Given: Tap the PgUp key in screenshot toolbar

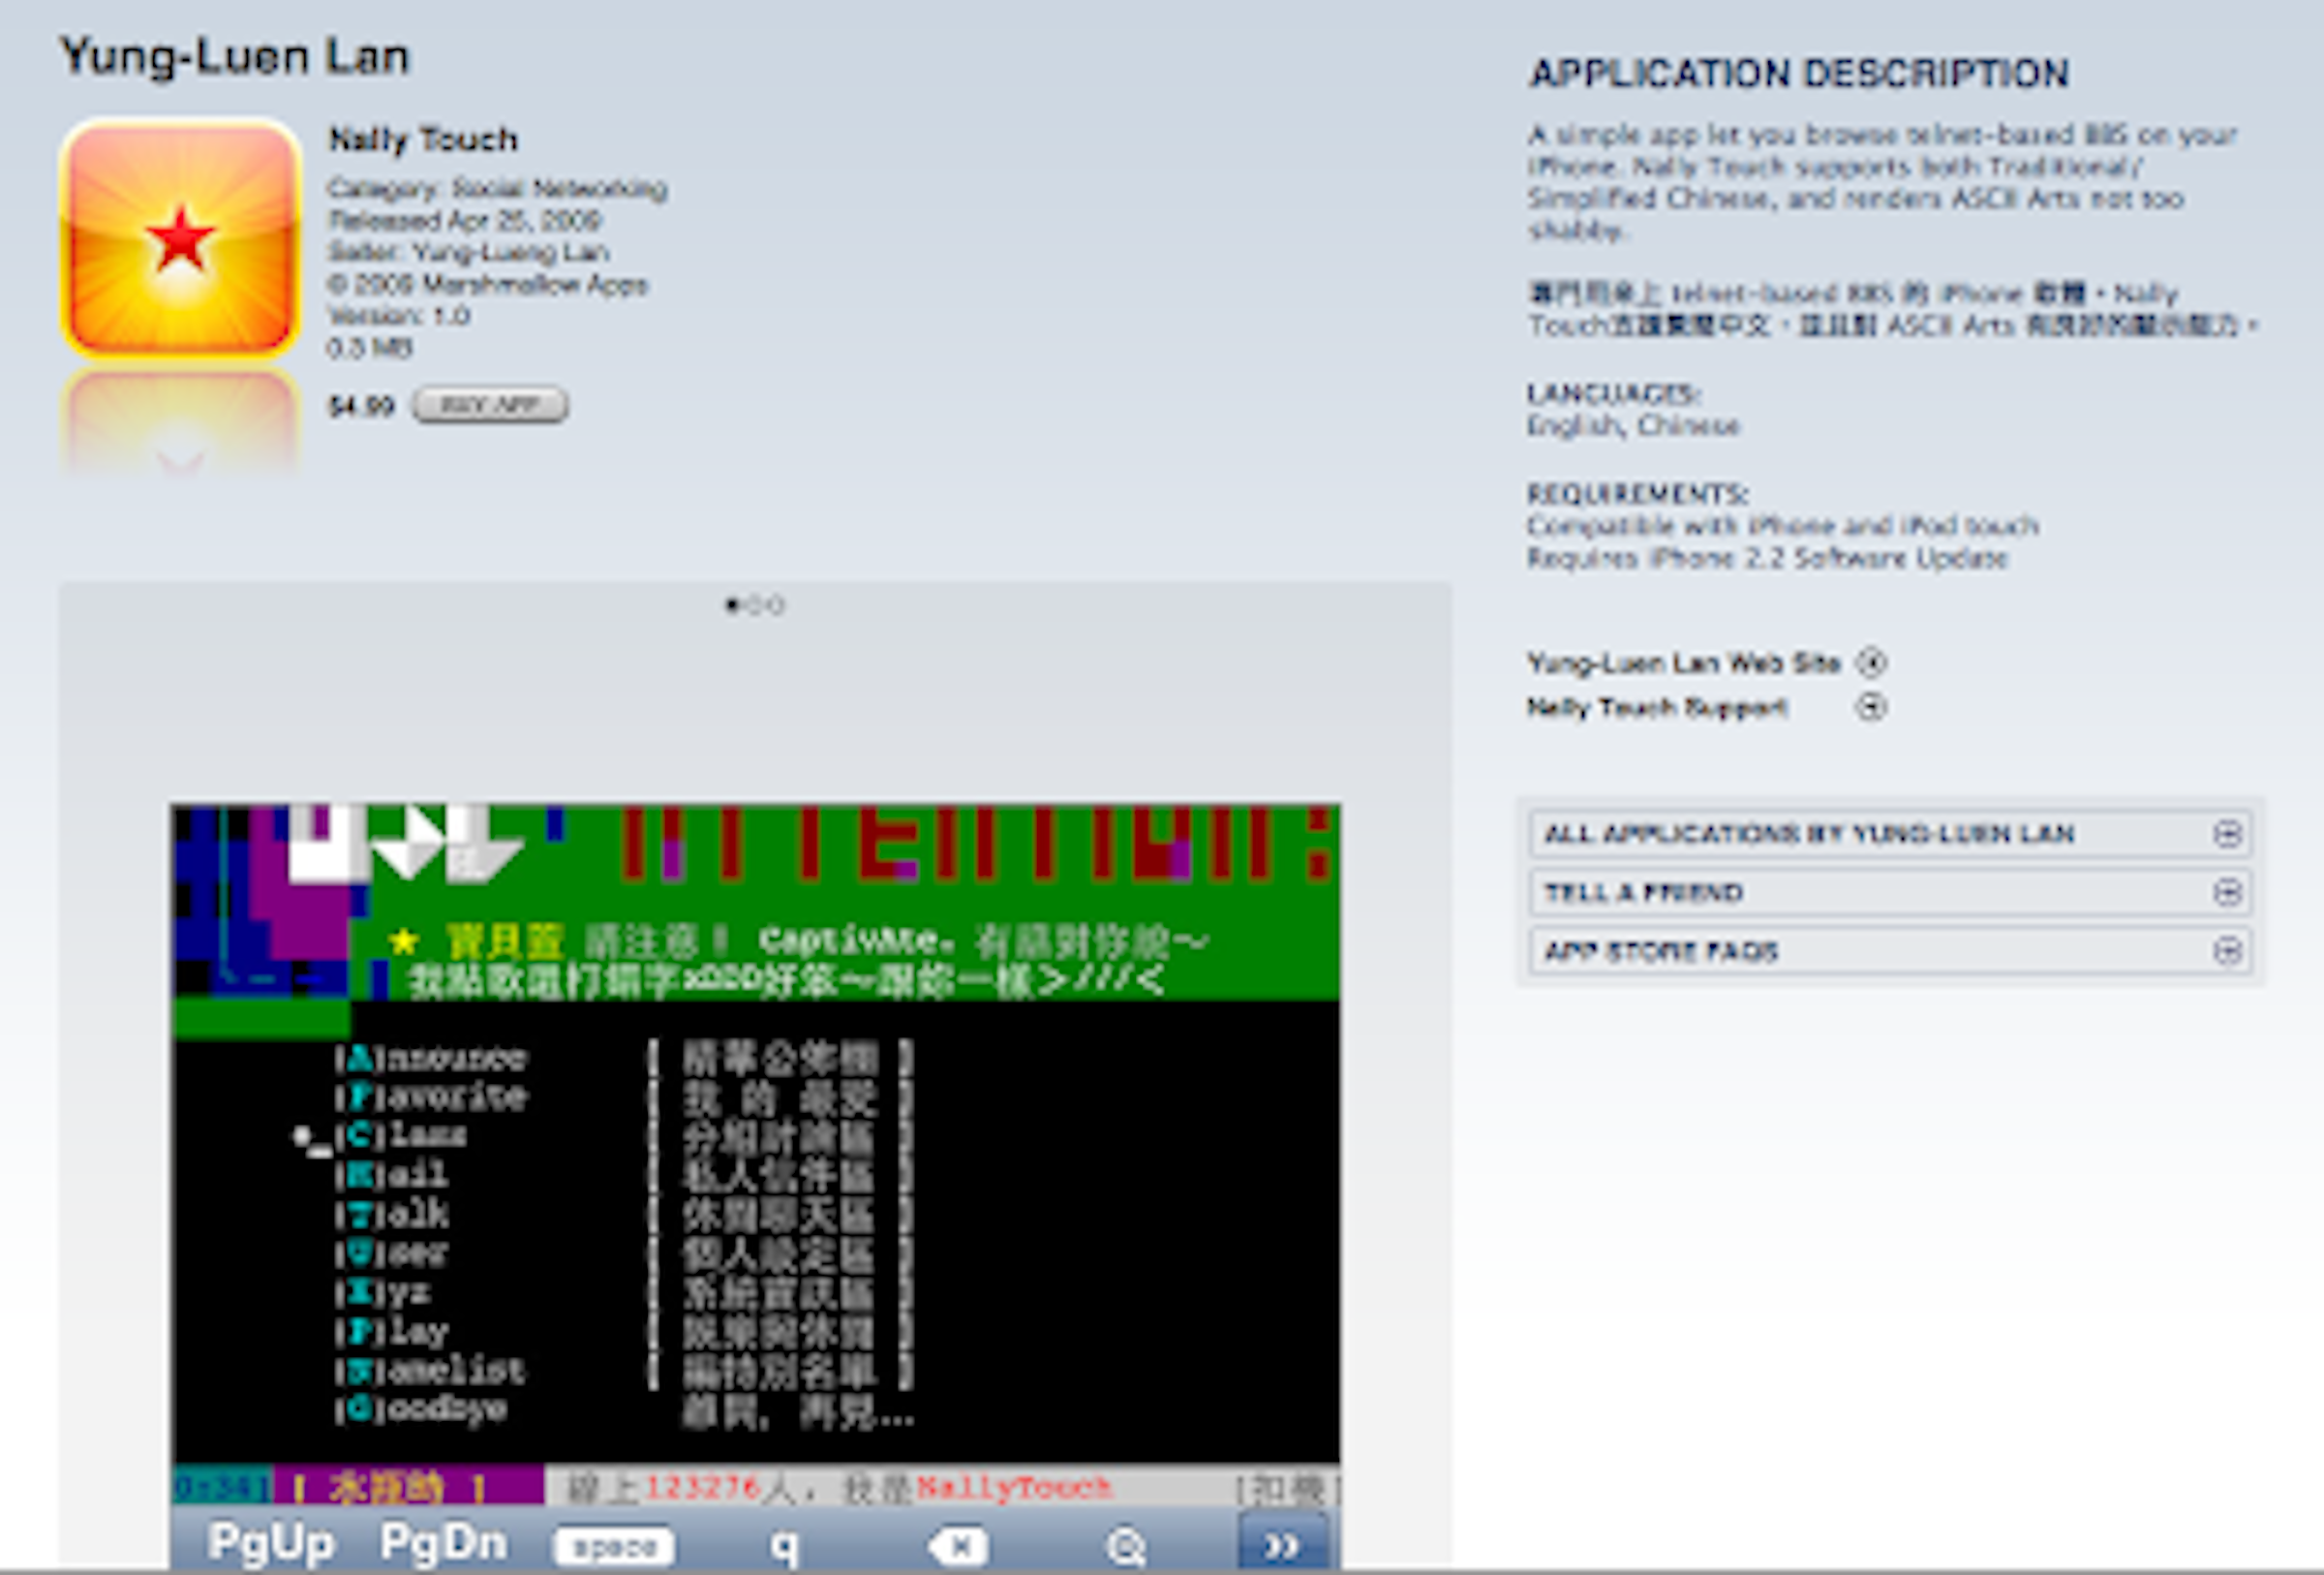Looking at the screenshot, I should (x=270, y=1543).
